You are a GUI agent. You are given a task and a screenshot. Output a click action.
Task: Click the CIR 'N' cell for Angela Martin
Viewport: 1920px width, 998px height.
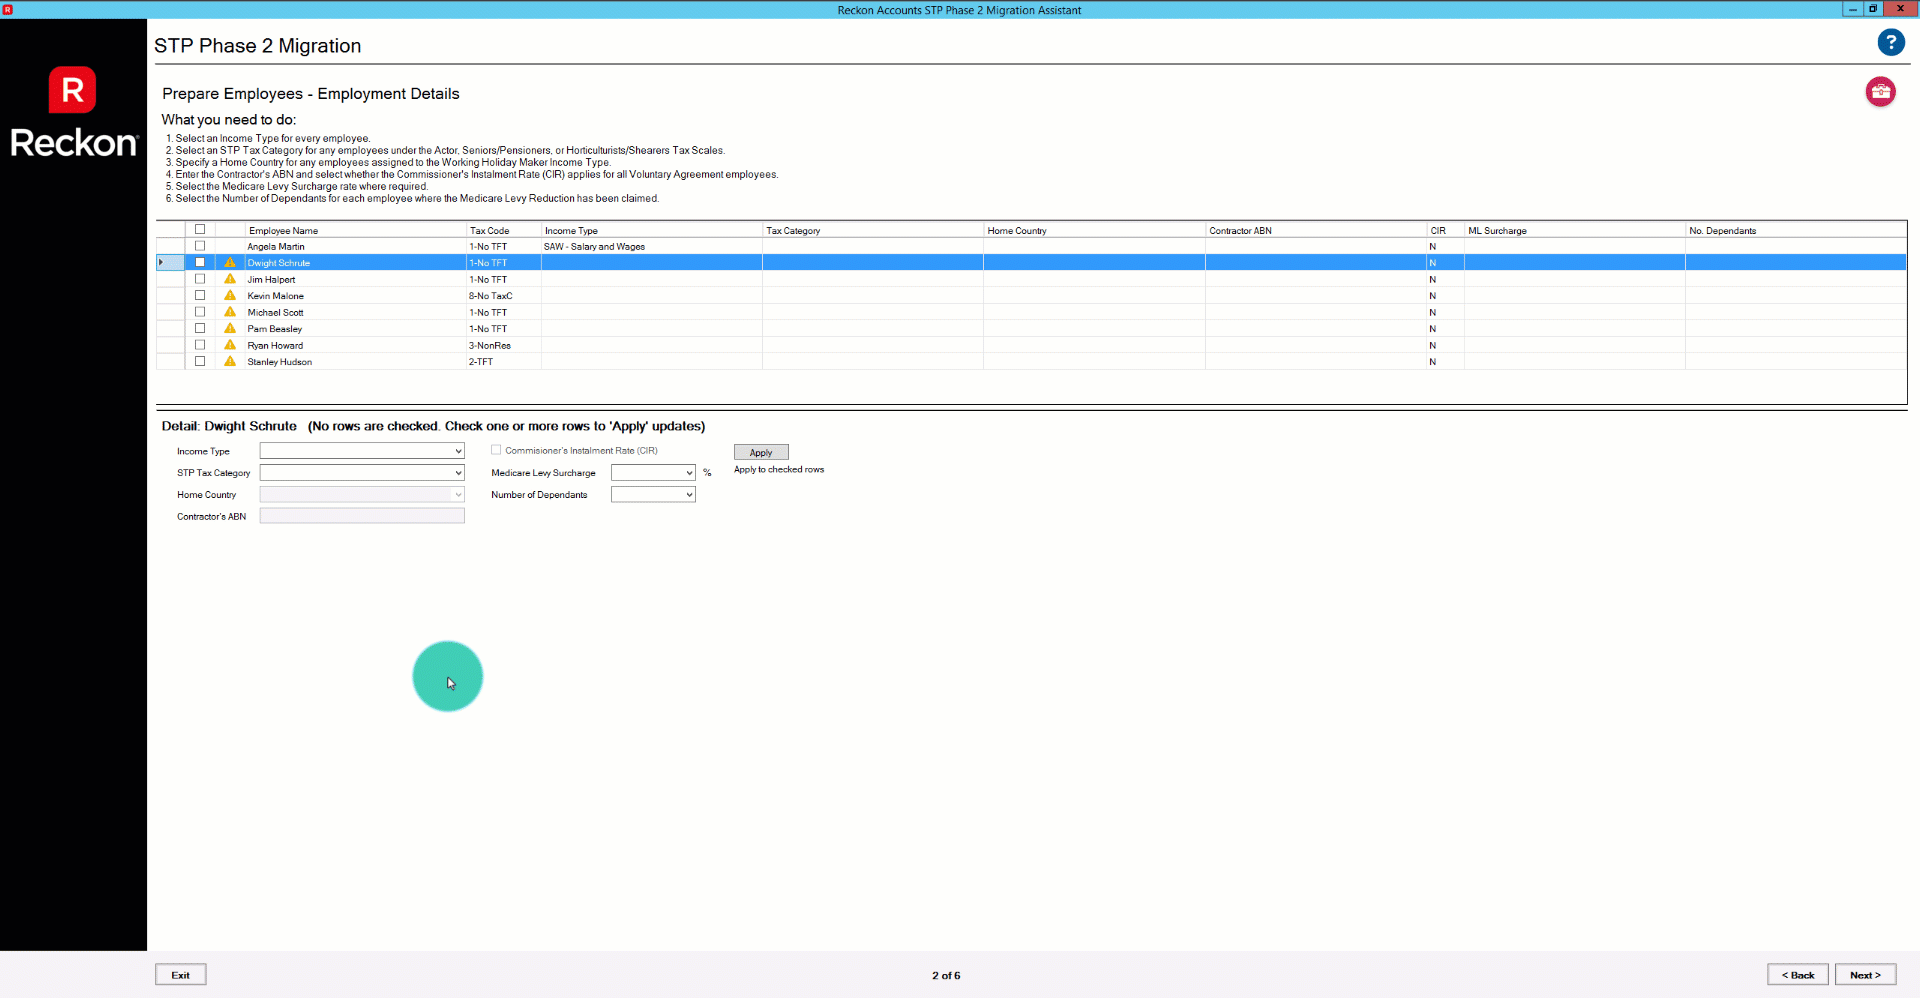[1445, 246]
